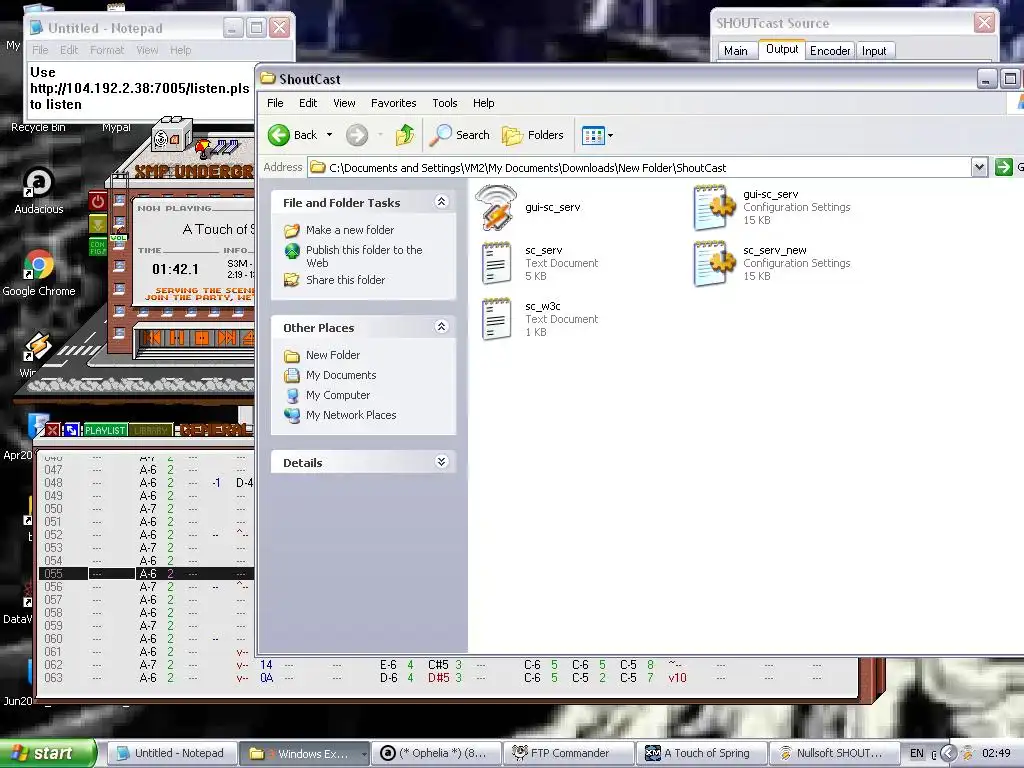Image resolution: width=1024 pixels, height=768 pixels.
Task: Toggle the Folders pane button
Action: (533, 135)
